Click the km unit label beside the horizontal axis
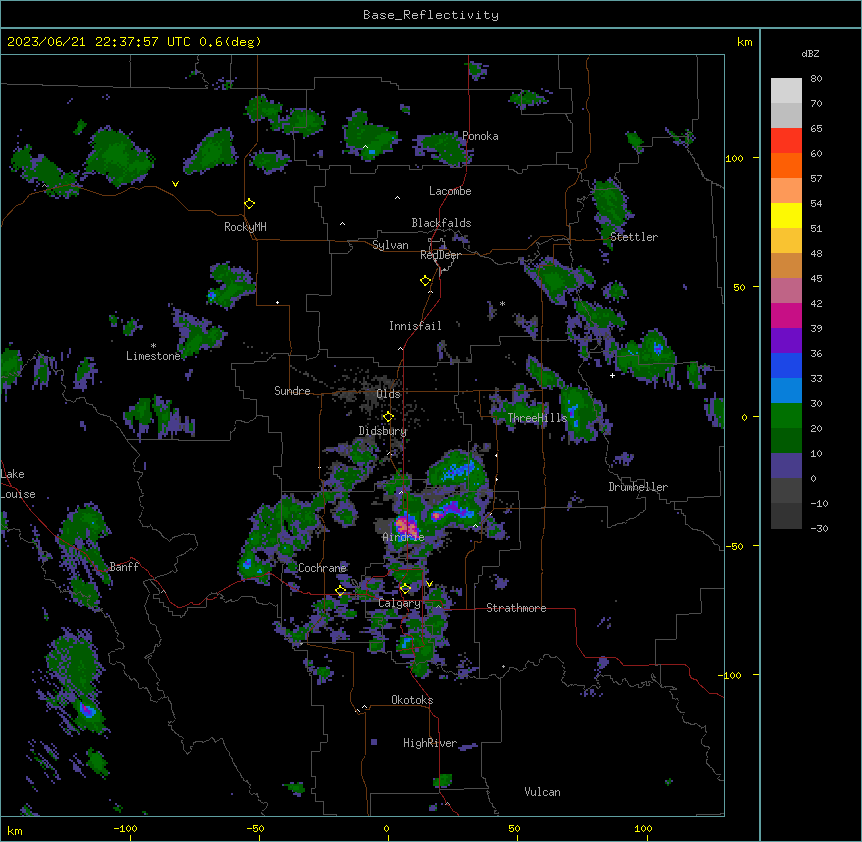Viewport: 862px width, 842px height. coord(15,831)
